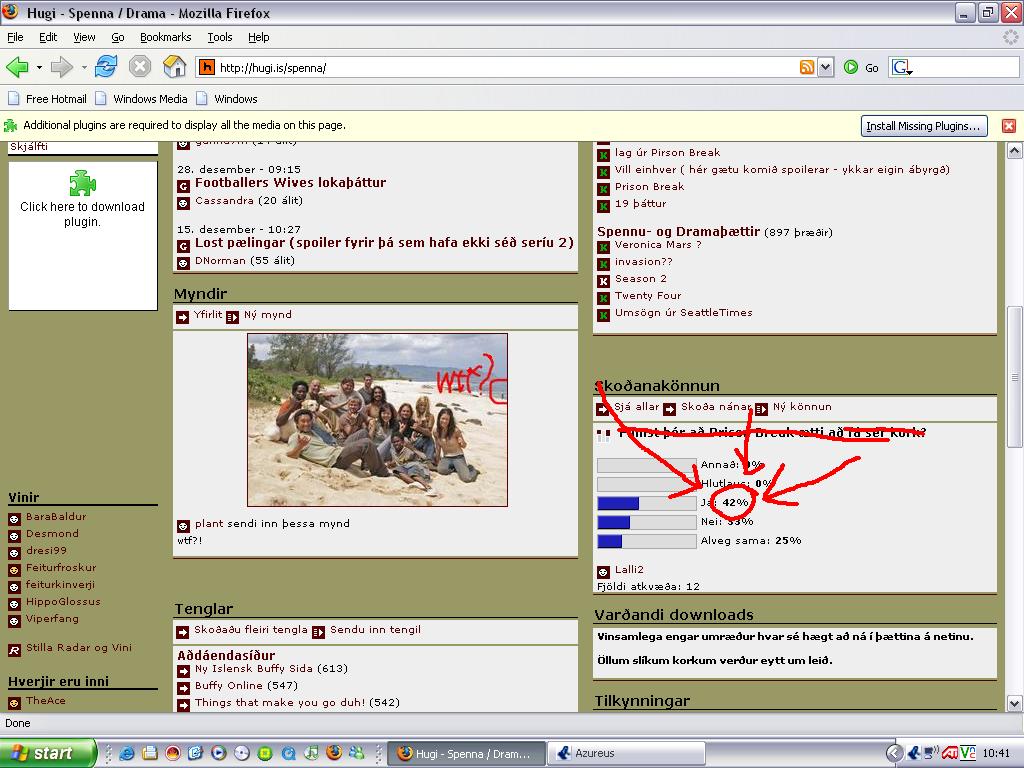Open the Twenty Four thread
The image size is (1024, 768).
click(648, 296)
